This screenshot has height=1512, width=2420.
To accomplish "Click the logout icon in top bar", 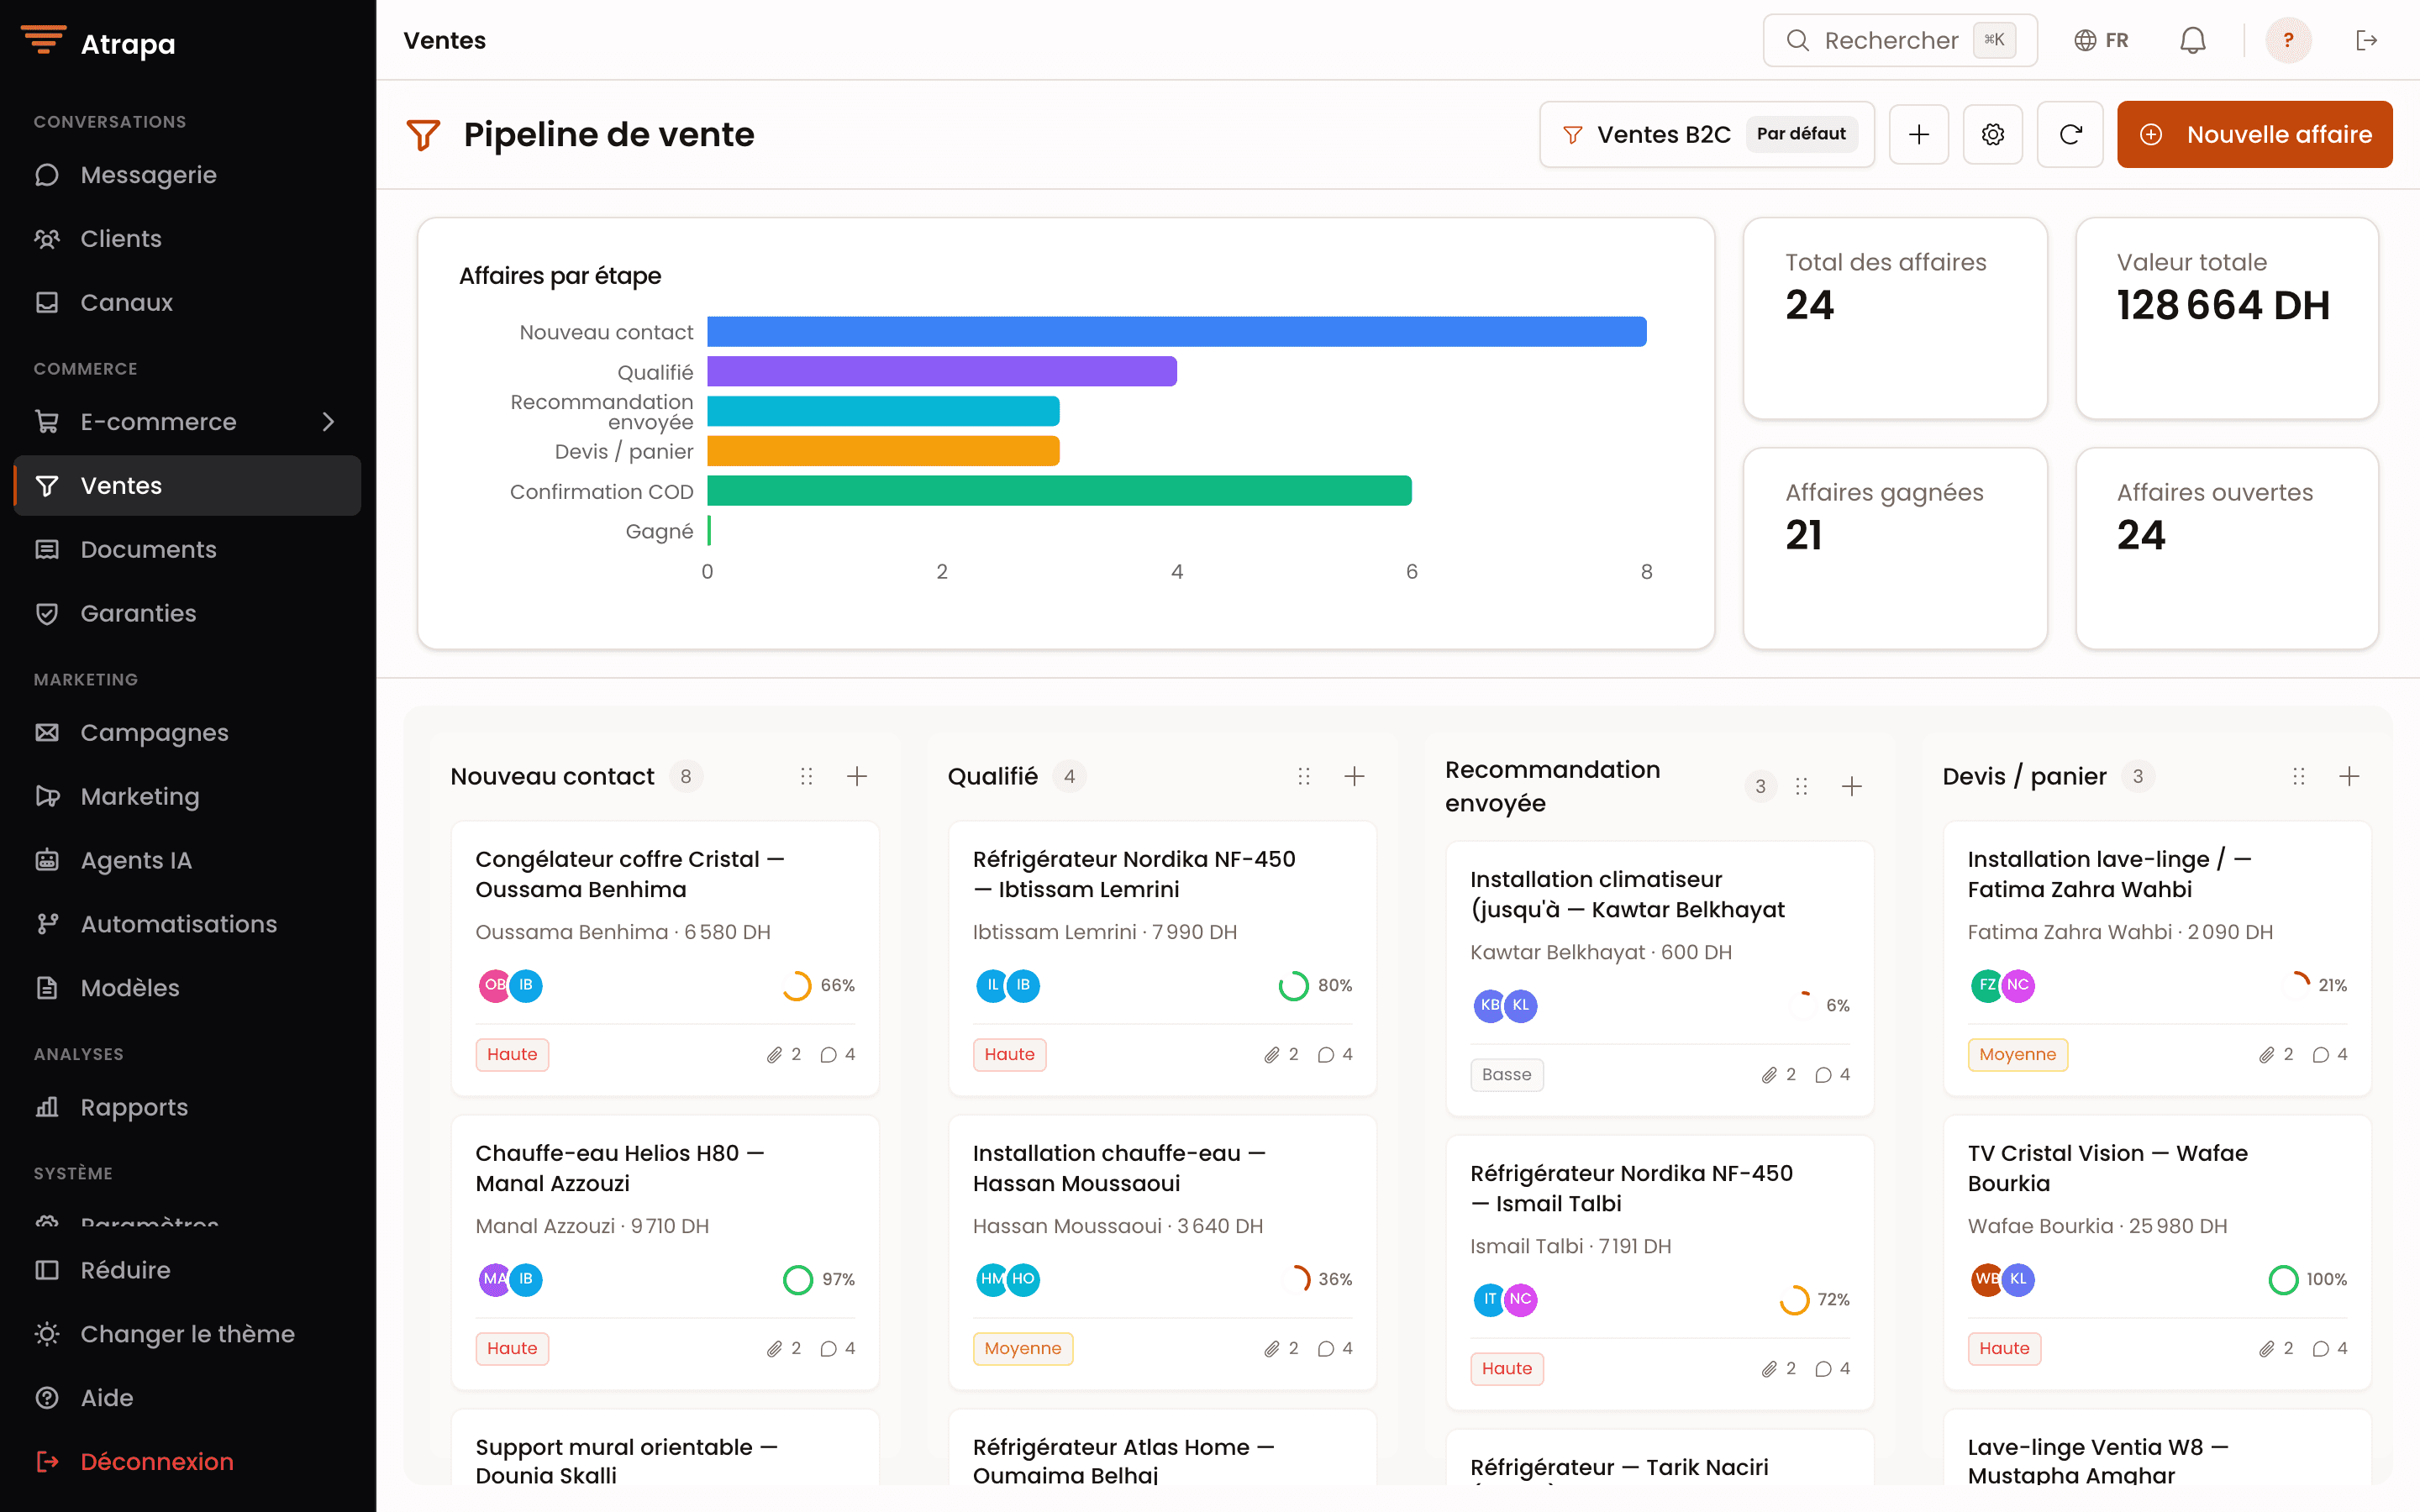I will 2366,40.
